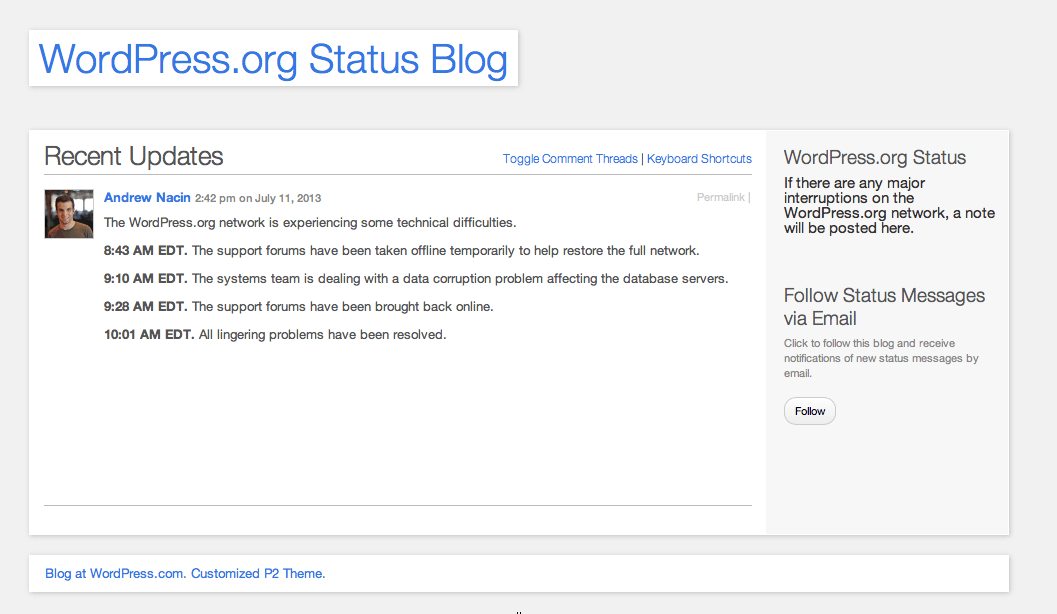Image resolution: width=1057 pixels, height=614 pixels.
Task: Open Andrew Nacin author link
Action: coord(147,197)
